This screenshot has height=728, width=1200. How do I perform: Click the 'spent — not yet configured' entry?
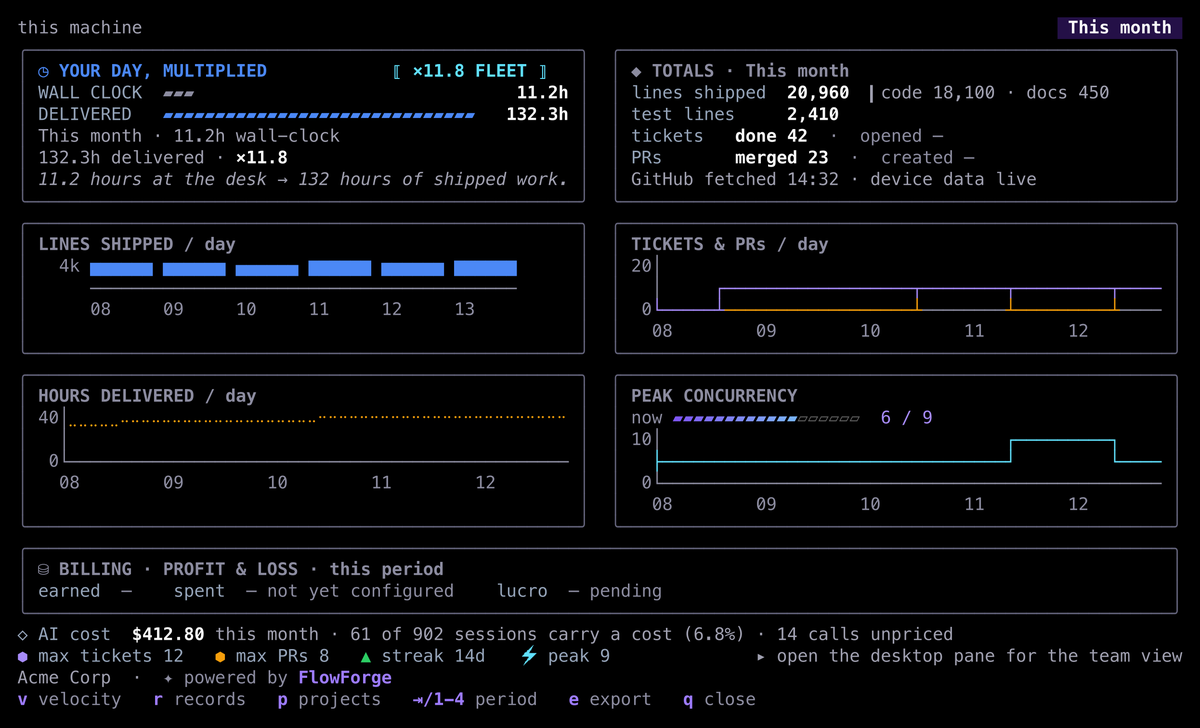click(313, 591)
